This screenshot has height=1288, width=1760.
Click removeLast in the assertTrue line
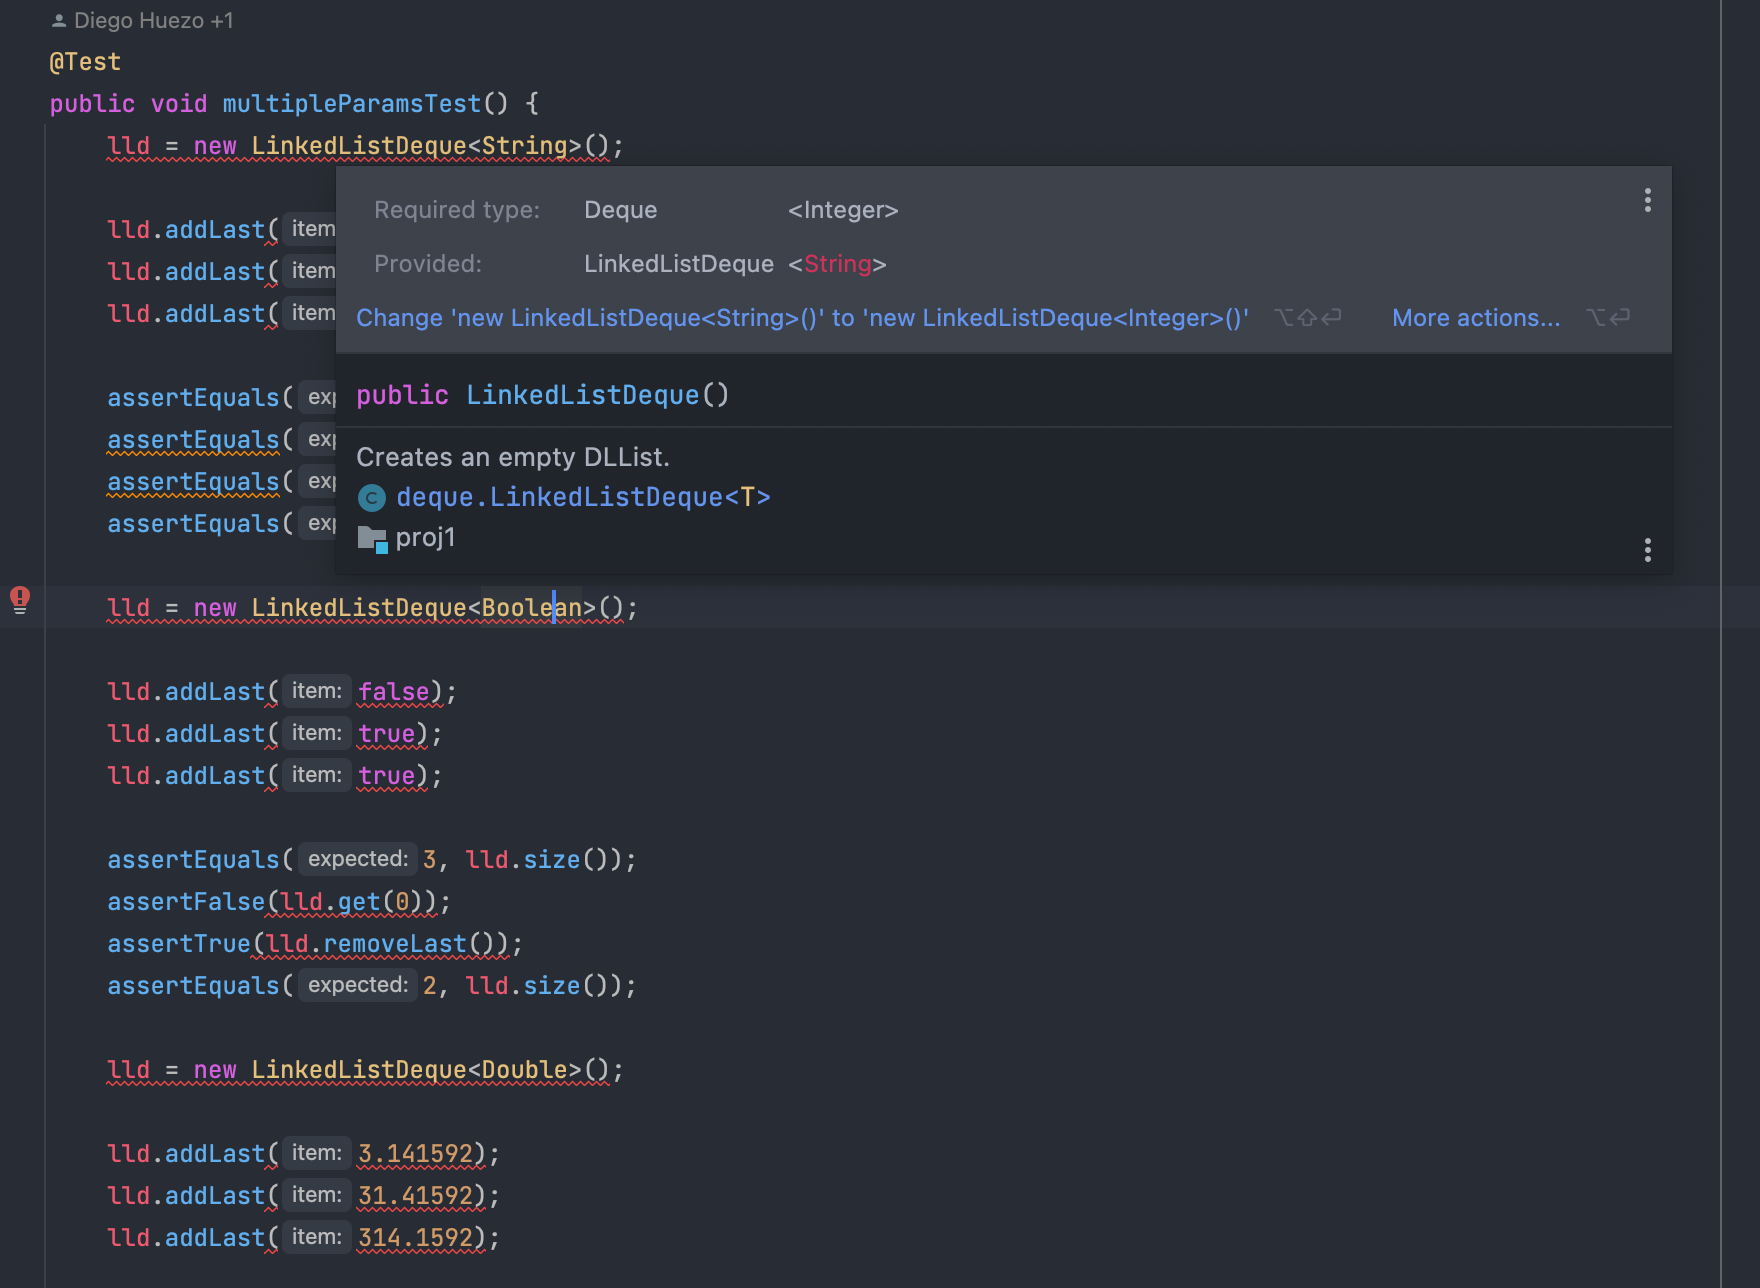(x=394, y=944)
